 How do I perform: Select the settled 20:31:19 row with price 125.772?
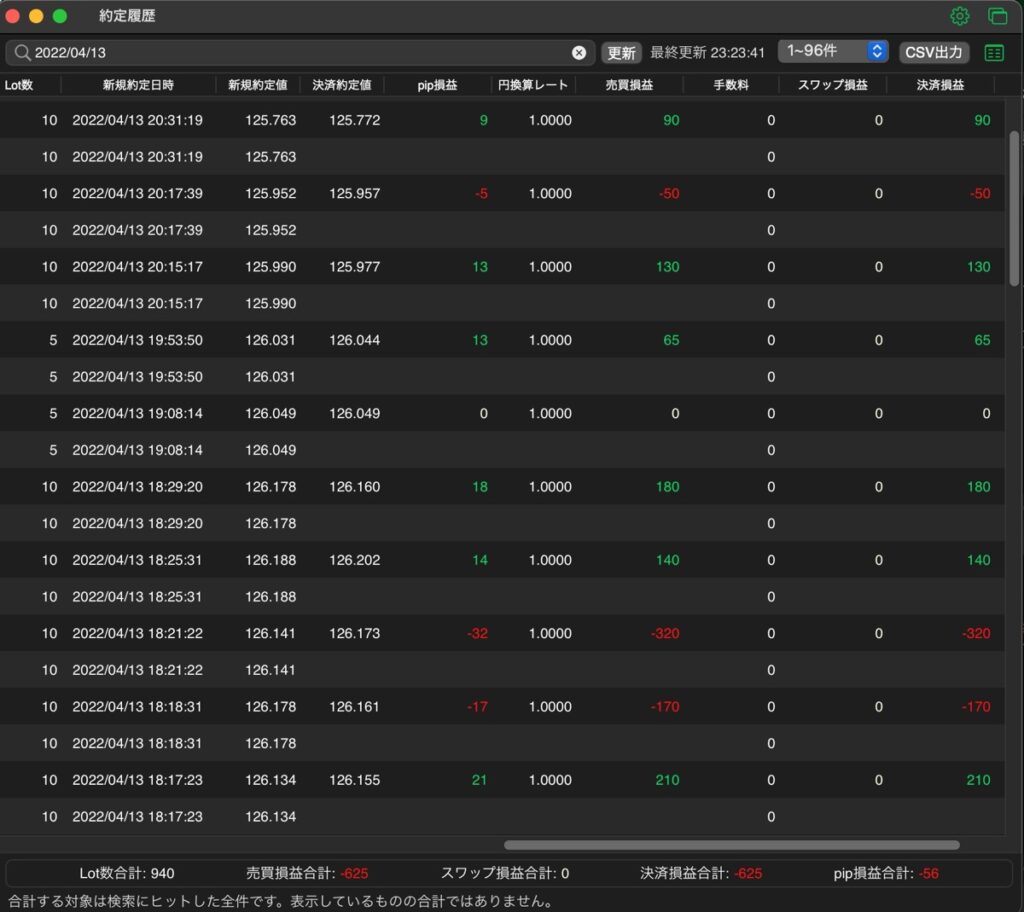502,120
